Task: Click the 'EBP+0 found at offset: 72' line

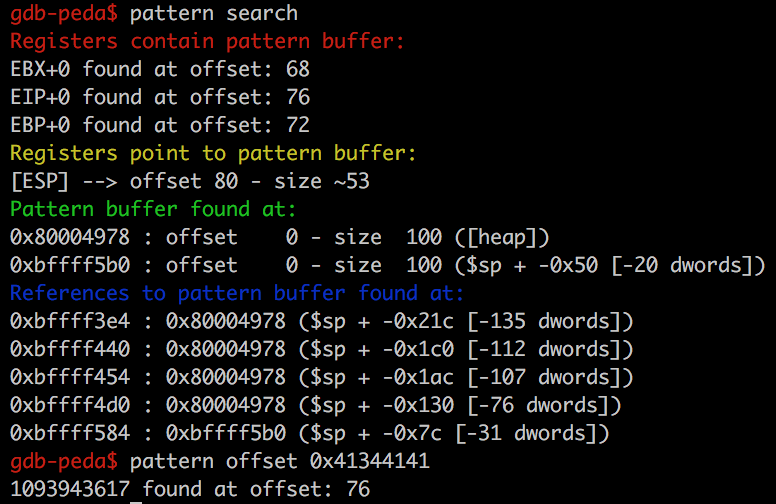Action: 160,126
